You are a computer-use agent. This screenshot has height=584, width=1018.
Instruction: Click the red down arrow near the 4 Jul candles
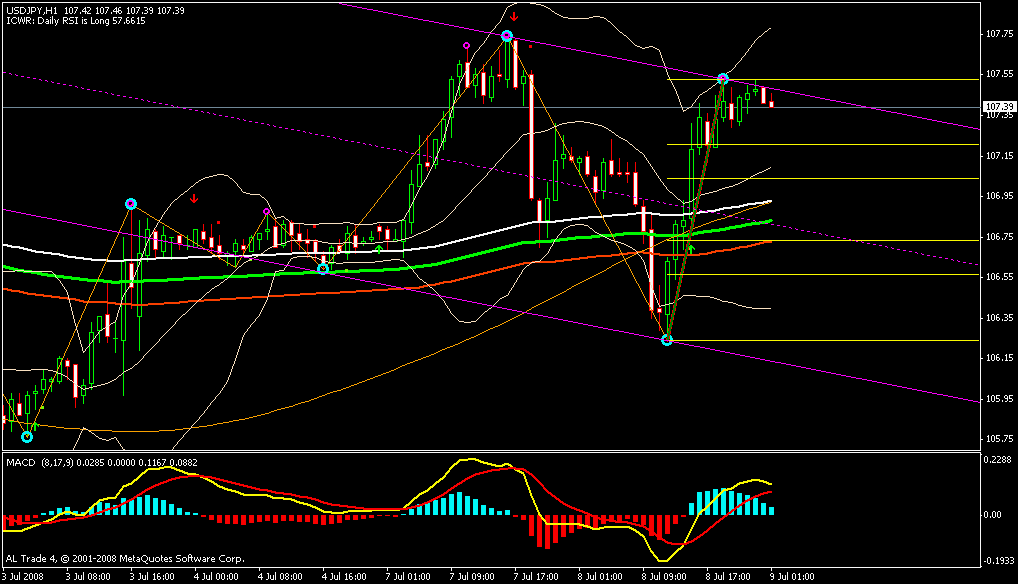coord(194,198)
